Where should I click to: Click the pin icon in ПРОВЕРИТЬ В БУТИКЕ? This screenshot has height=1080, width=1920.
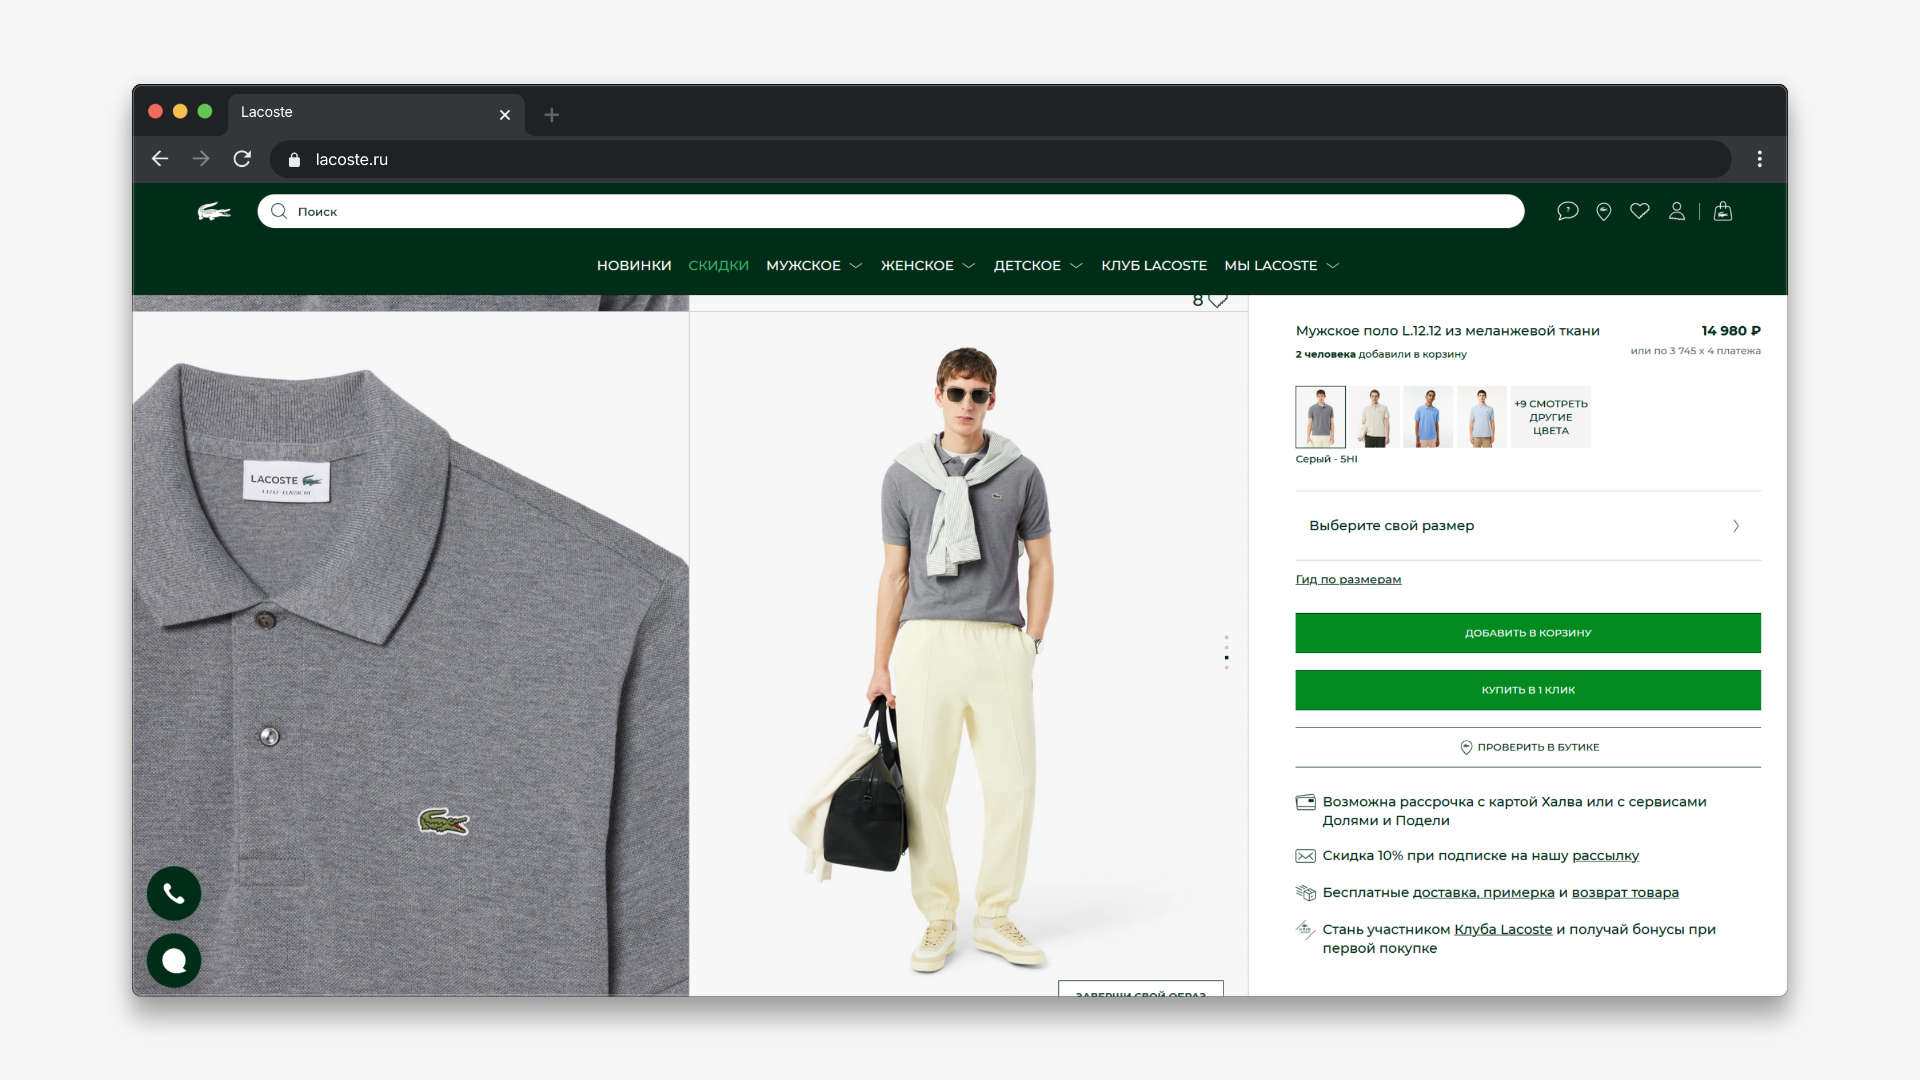(1466, 747)
